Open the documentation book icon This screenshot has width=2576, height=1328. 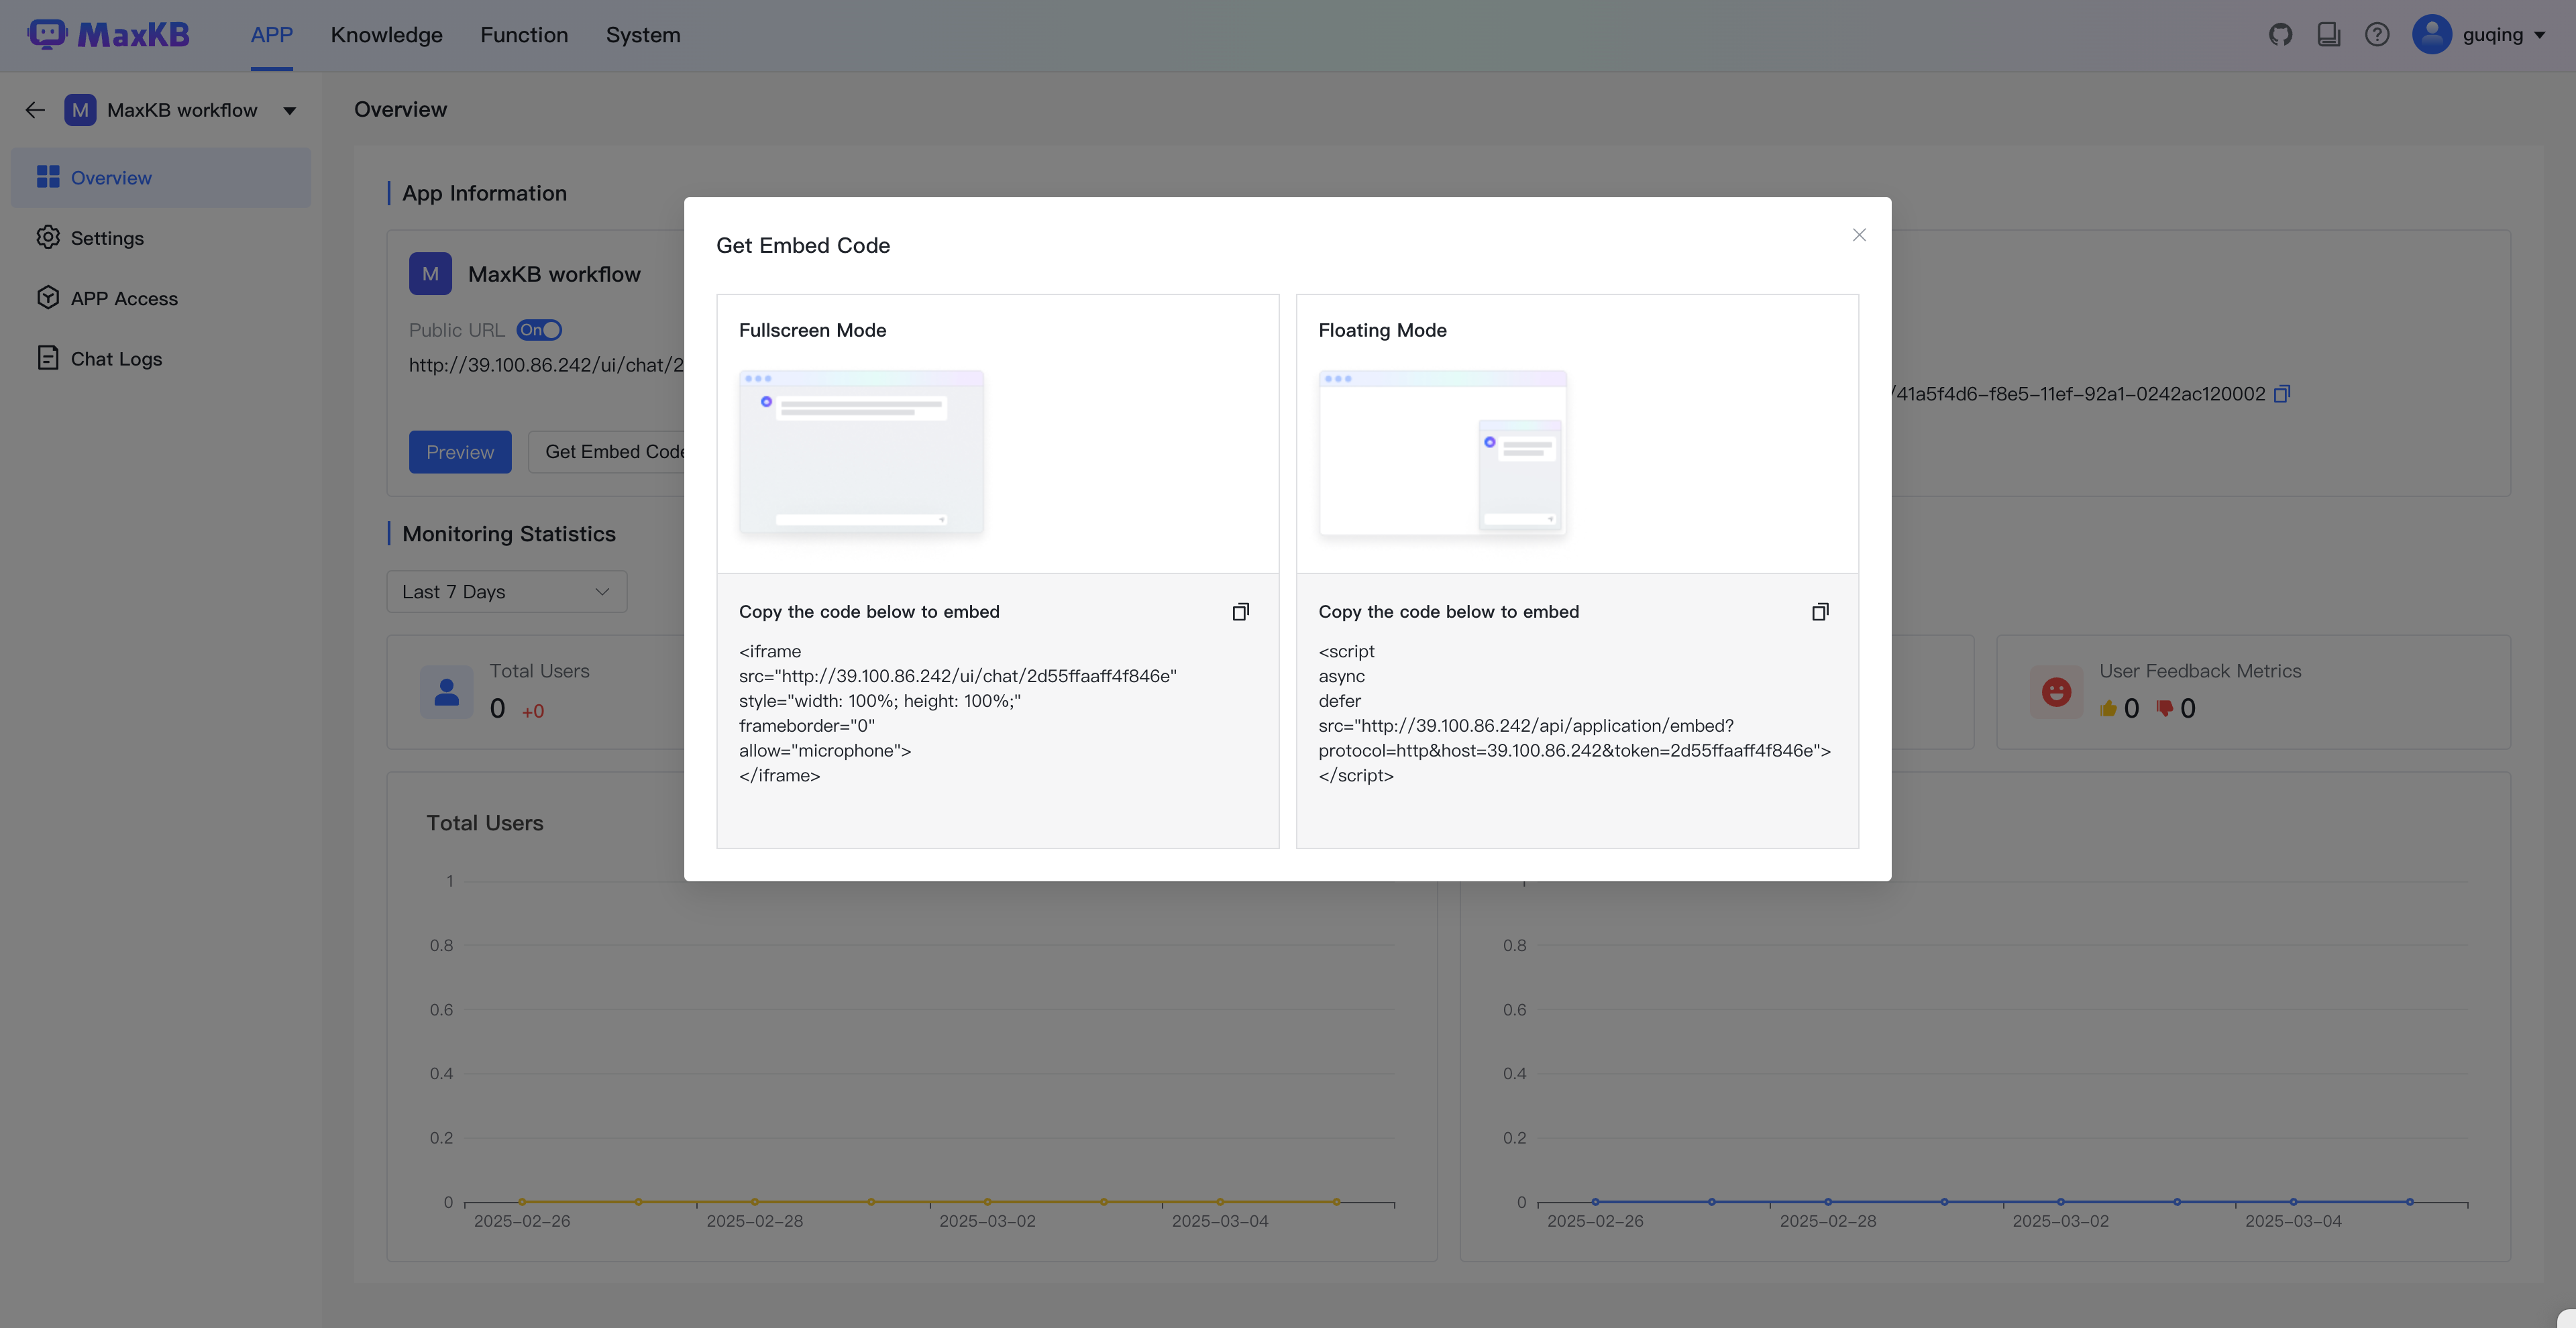[2328, 35]
